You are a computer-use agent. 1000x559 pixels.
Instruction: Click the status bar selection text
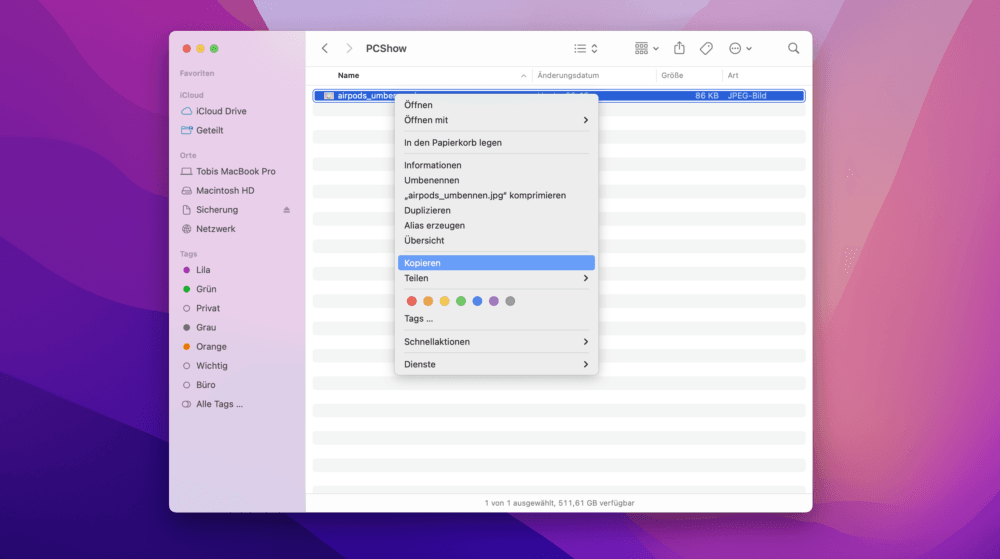coord(559,503)
